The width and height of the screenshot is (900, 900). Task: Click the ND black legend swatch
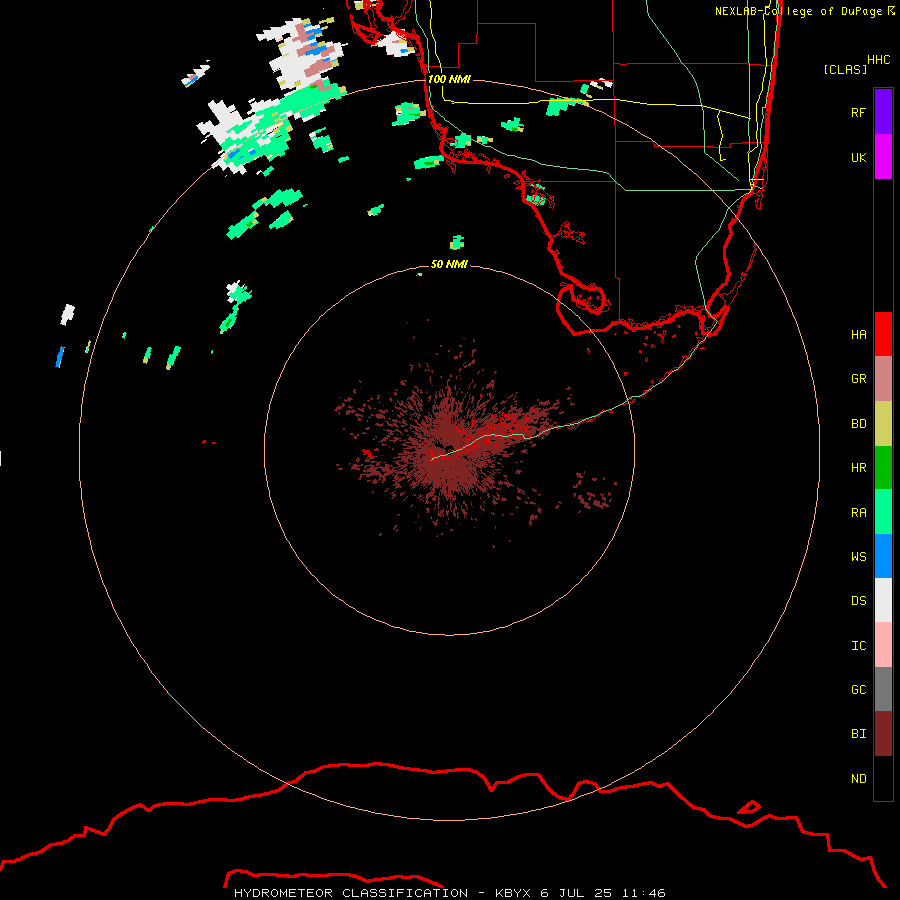coord(883,778)
